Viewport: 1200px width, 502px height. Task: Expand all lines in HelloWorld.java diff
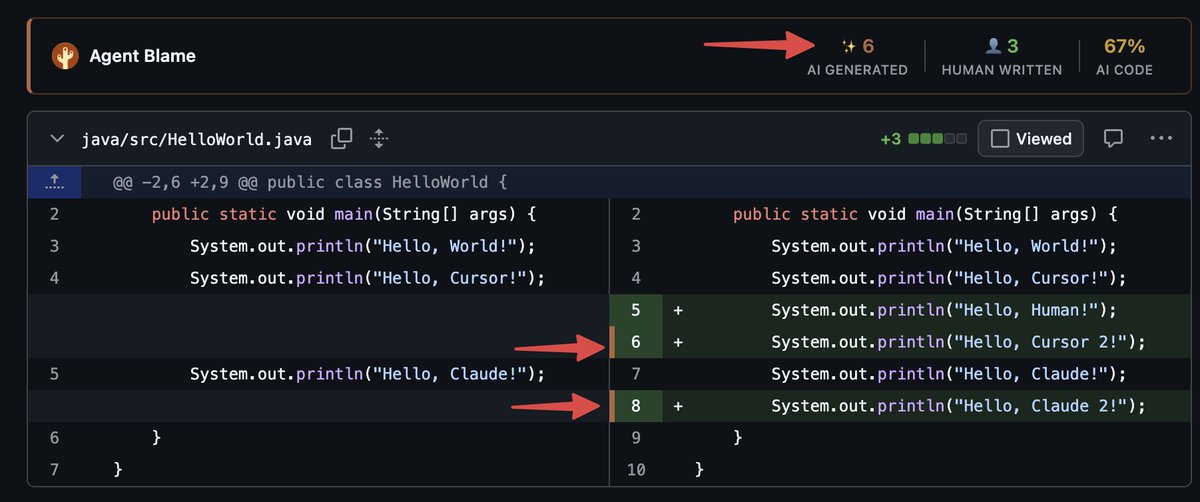tap(379, 139)
